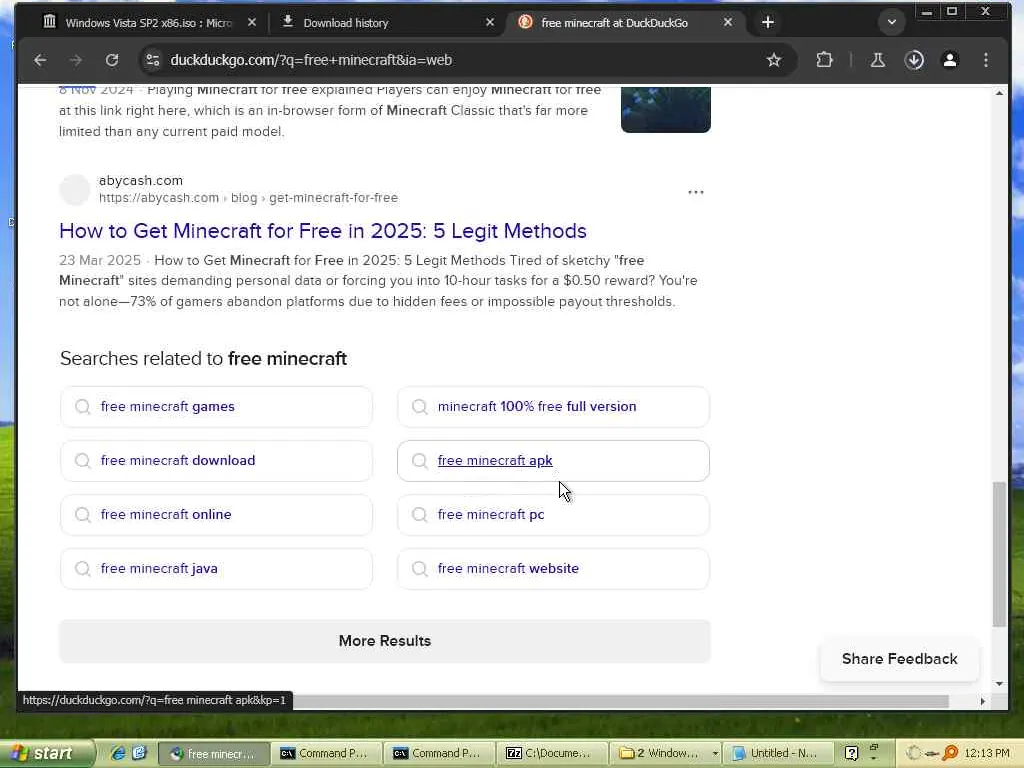Search related: free minecraft pc
Screen dimensions: 1024x768
[553, 515]
